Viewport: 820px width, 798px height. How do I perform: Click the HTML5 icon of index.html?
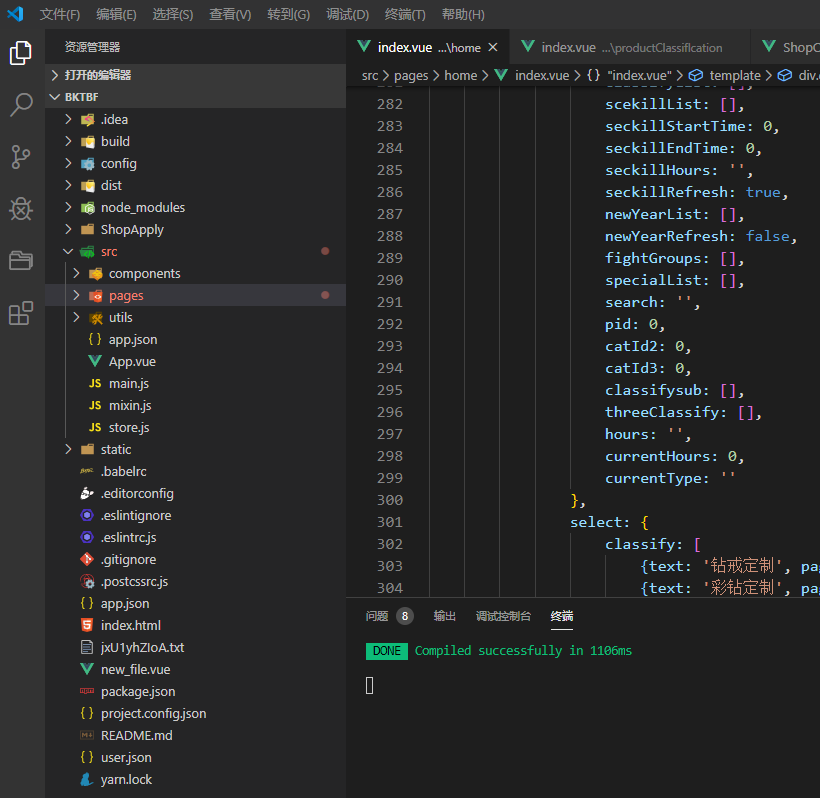coord(87,625)
